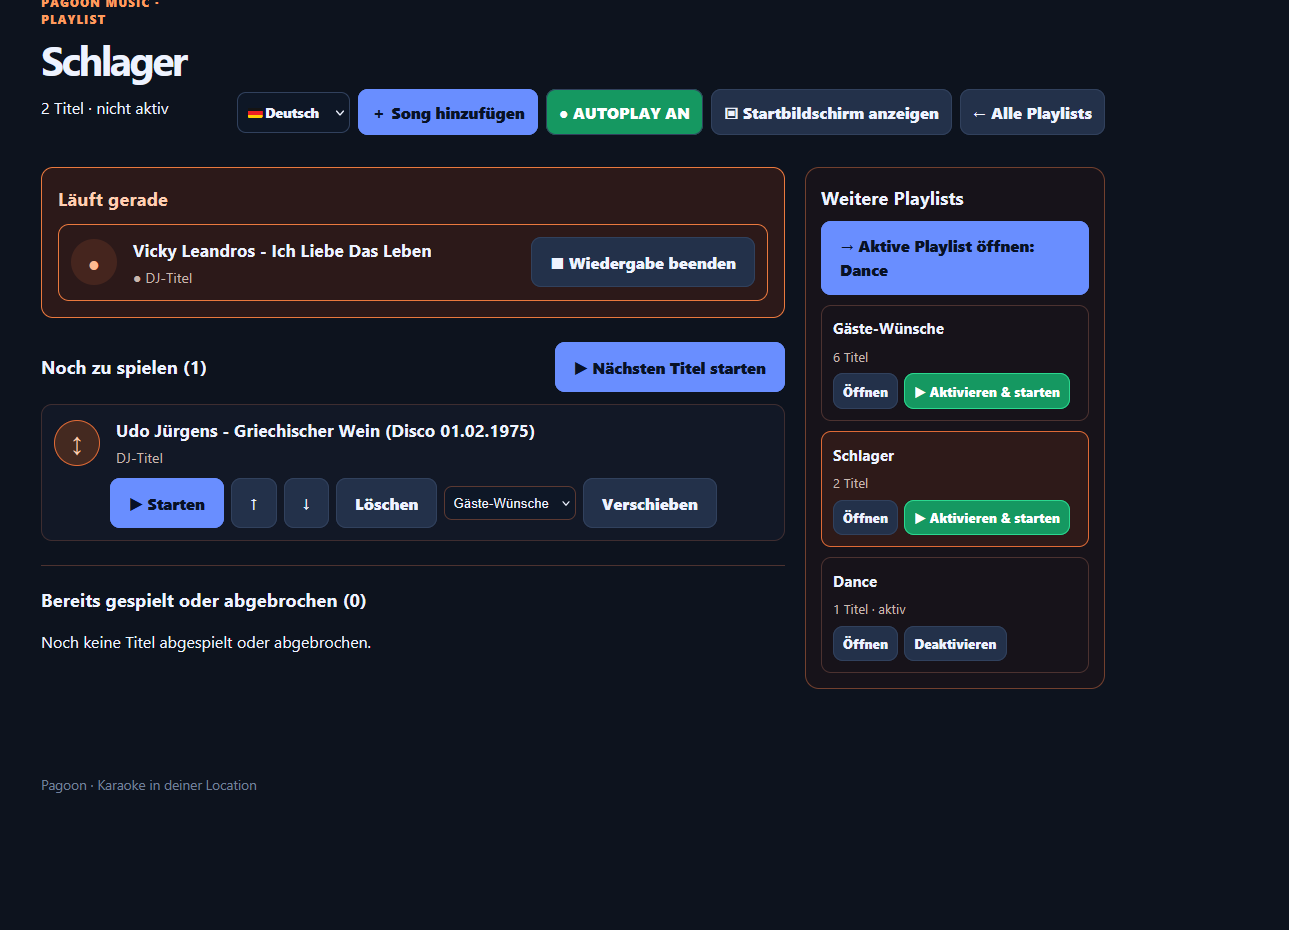This screenshot has height=930, width=1289.
Task: Move Griechischer Wein up with the arrow button
Action: pyautogui.click(x=254, y=503)
